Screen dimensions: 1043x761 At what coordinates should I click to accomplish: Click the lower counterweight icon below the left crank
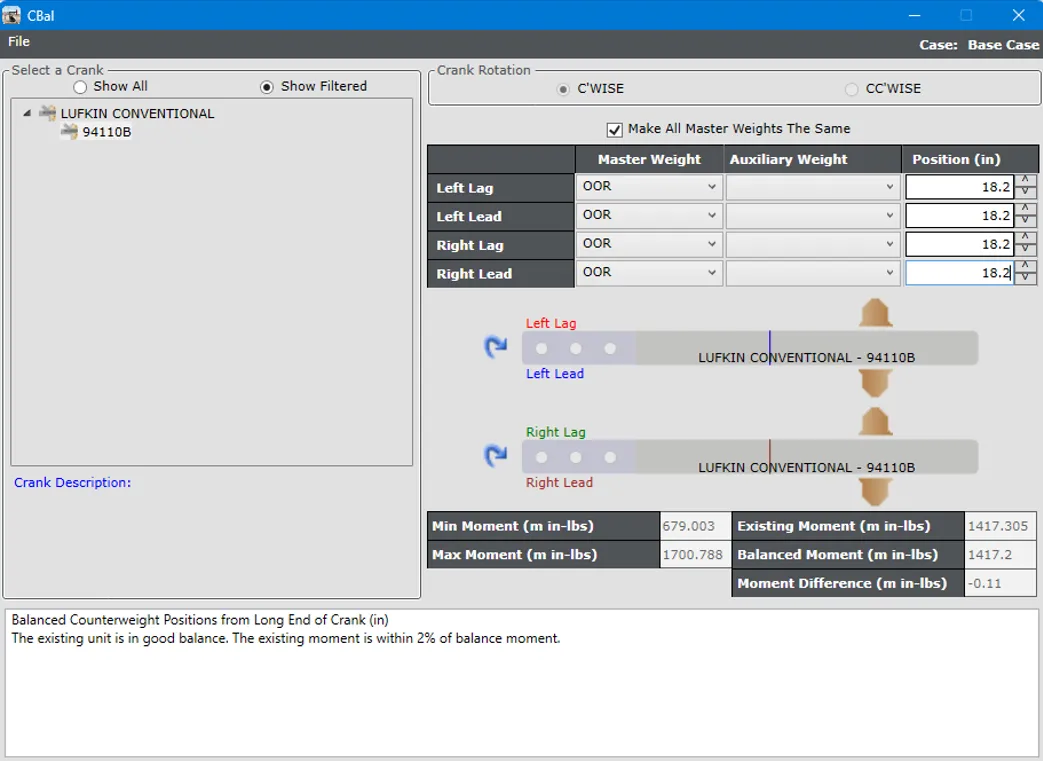875,383
